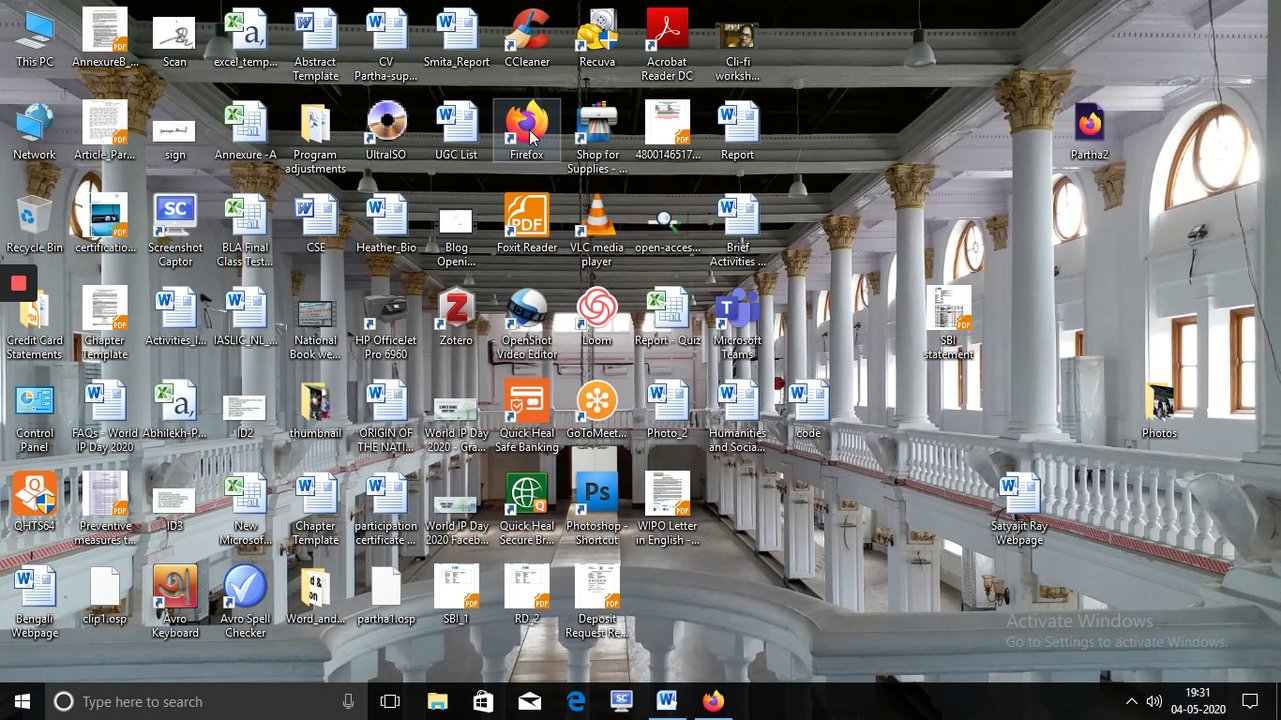Screen dimensions: 1281x720
Task: Launch Microsoft Edge from the taskbar
Action: click(575, 702)
